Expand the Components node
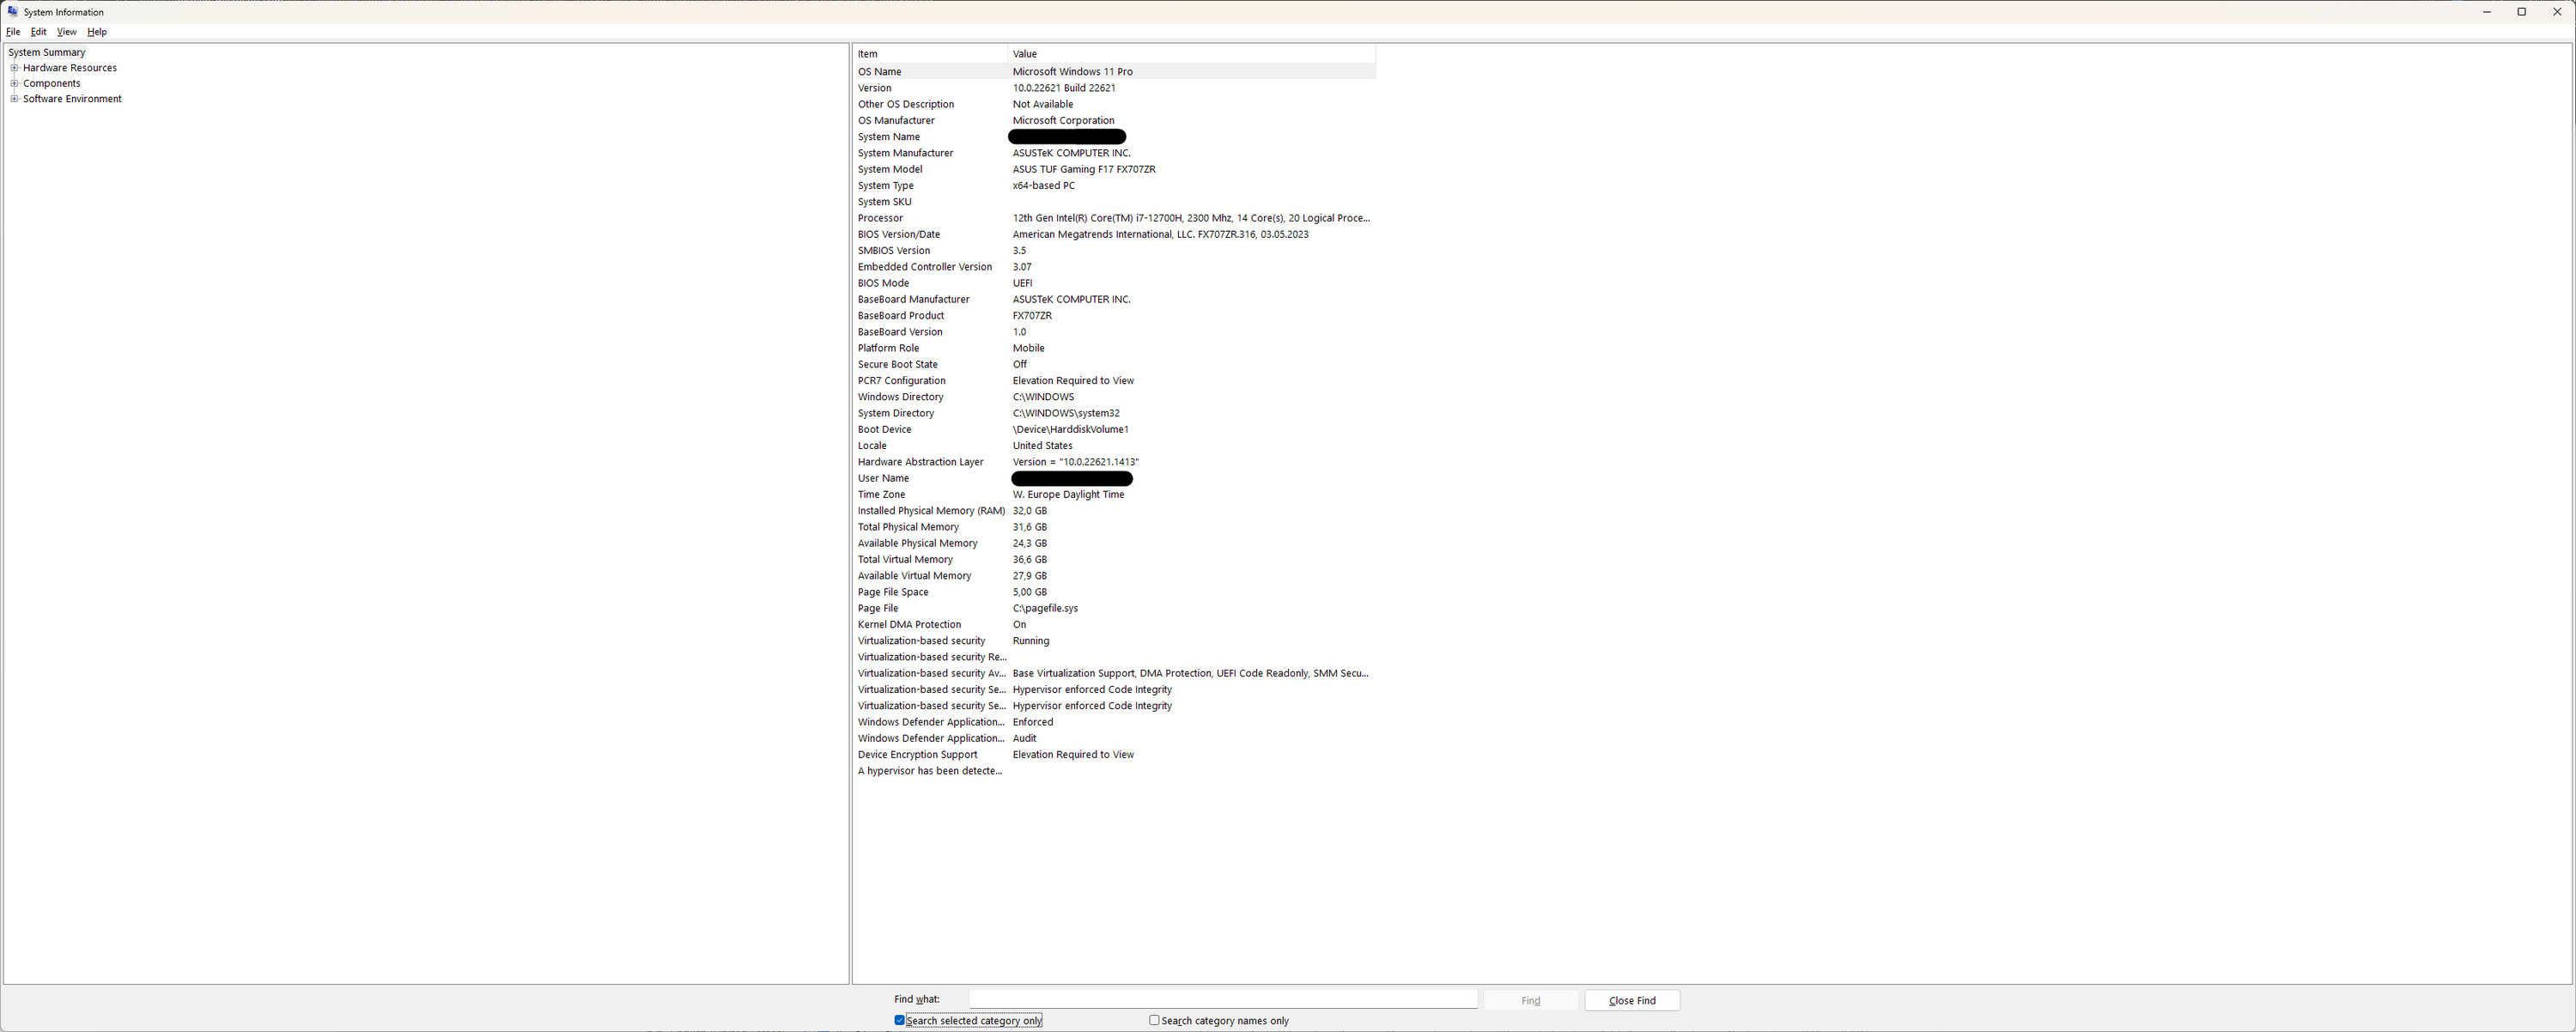This screenshot has height=1032, width=2576. coord(14,83)
